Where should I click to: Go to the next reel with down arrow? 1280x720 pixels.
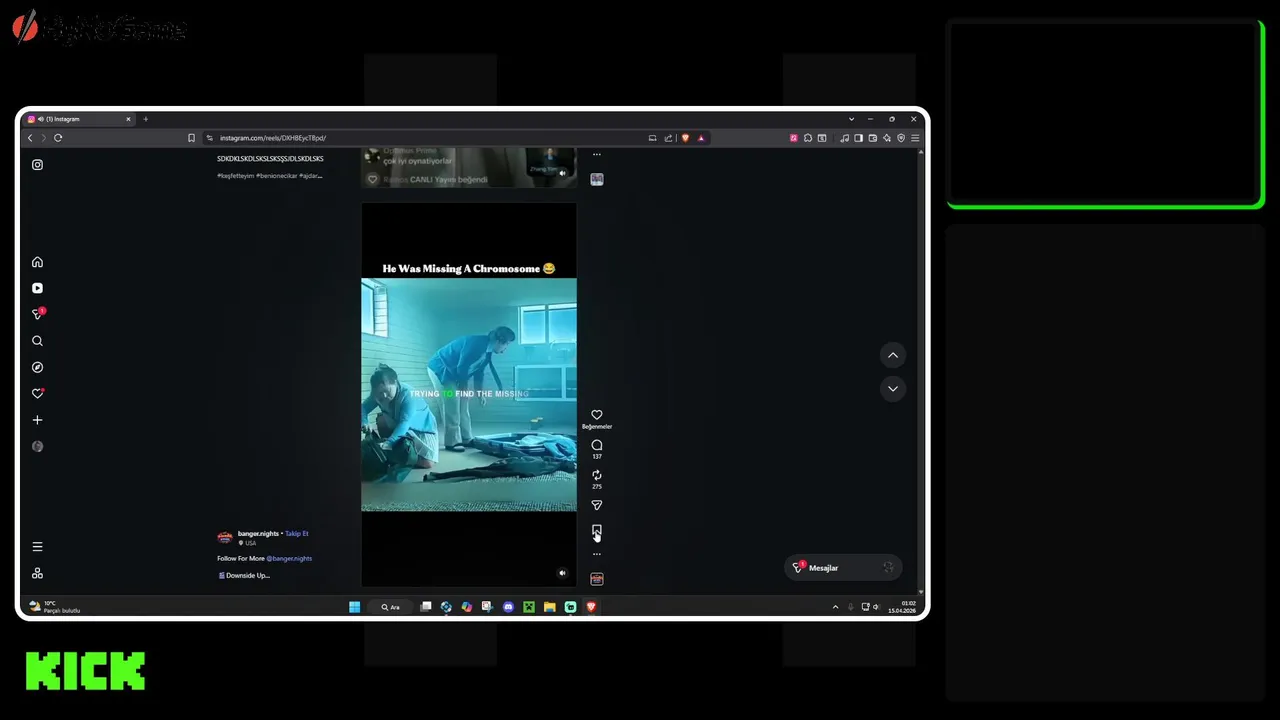pyautogui.click(x=893, y=388)
